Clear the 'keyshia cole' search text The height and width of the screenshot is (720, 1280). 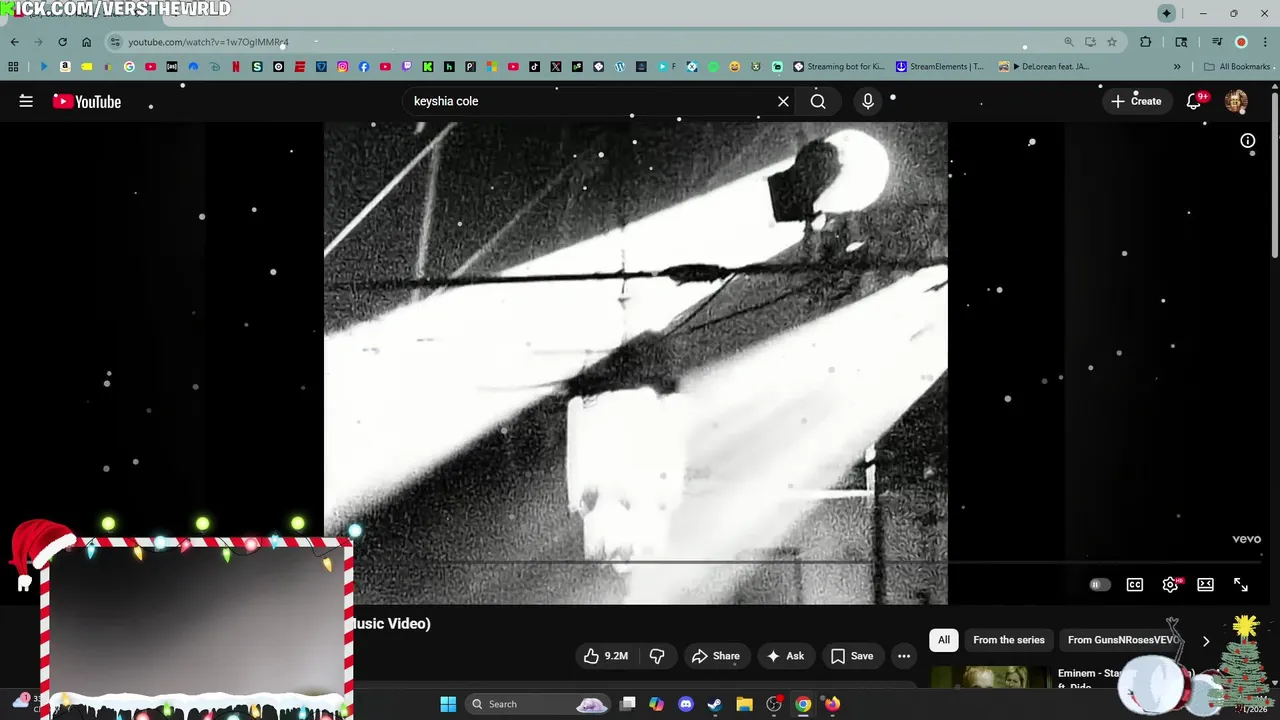[783, 101]
